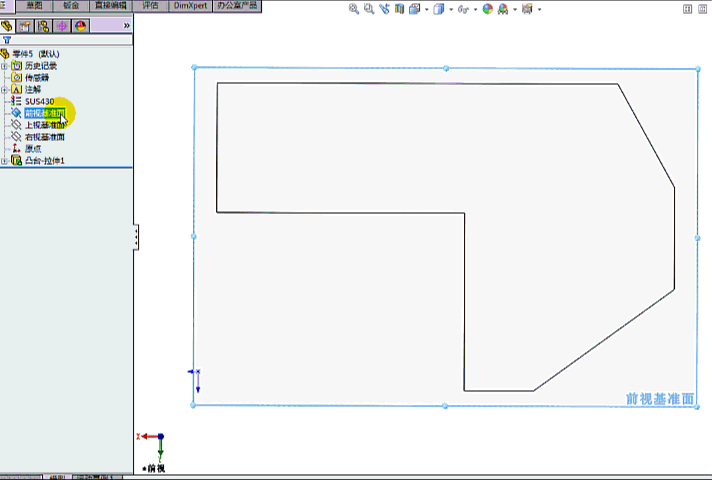Open the Hide/Show Items dropdown arrow
Image resolution: width=712 pixels, height=480 pixels.
pos(475,10)
